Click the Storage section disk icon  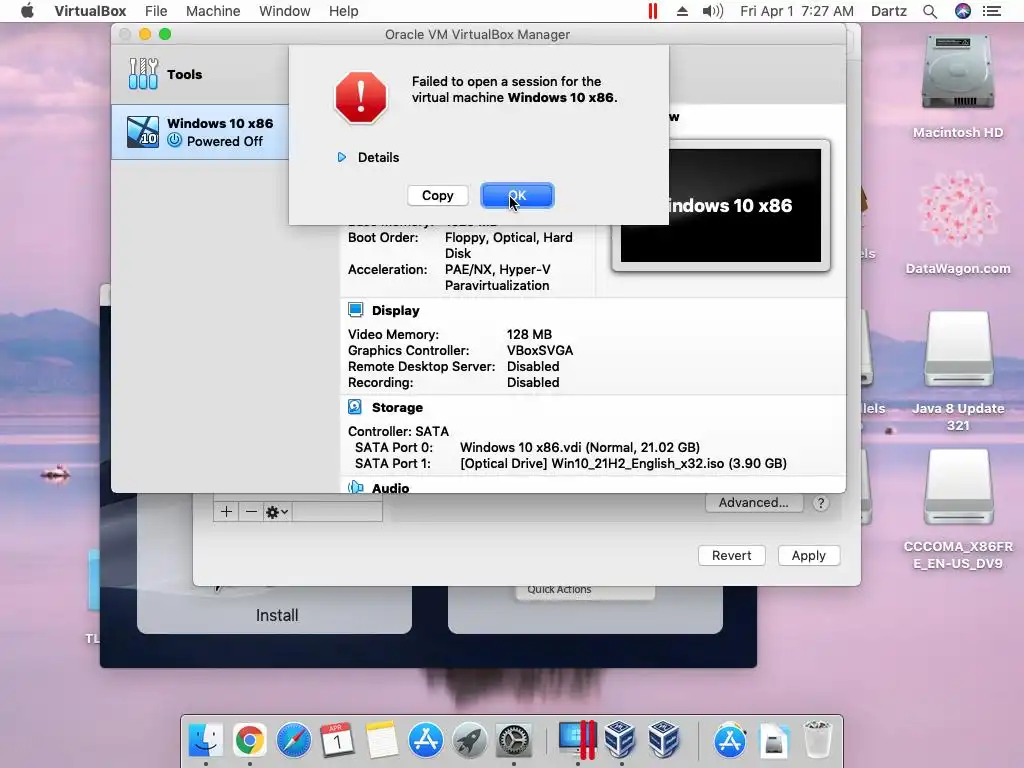point(355,407)
